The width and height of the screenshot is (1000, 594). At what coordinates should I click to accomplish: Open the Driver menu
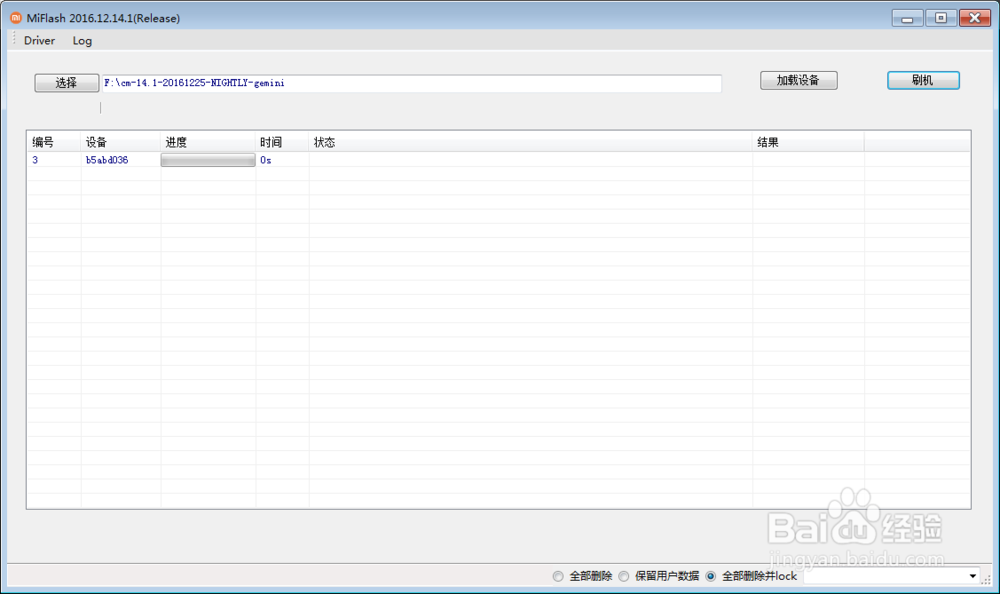click(x=40, y=40)
